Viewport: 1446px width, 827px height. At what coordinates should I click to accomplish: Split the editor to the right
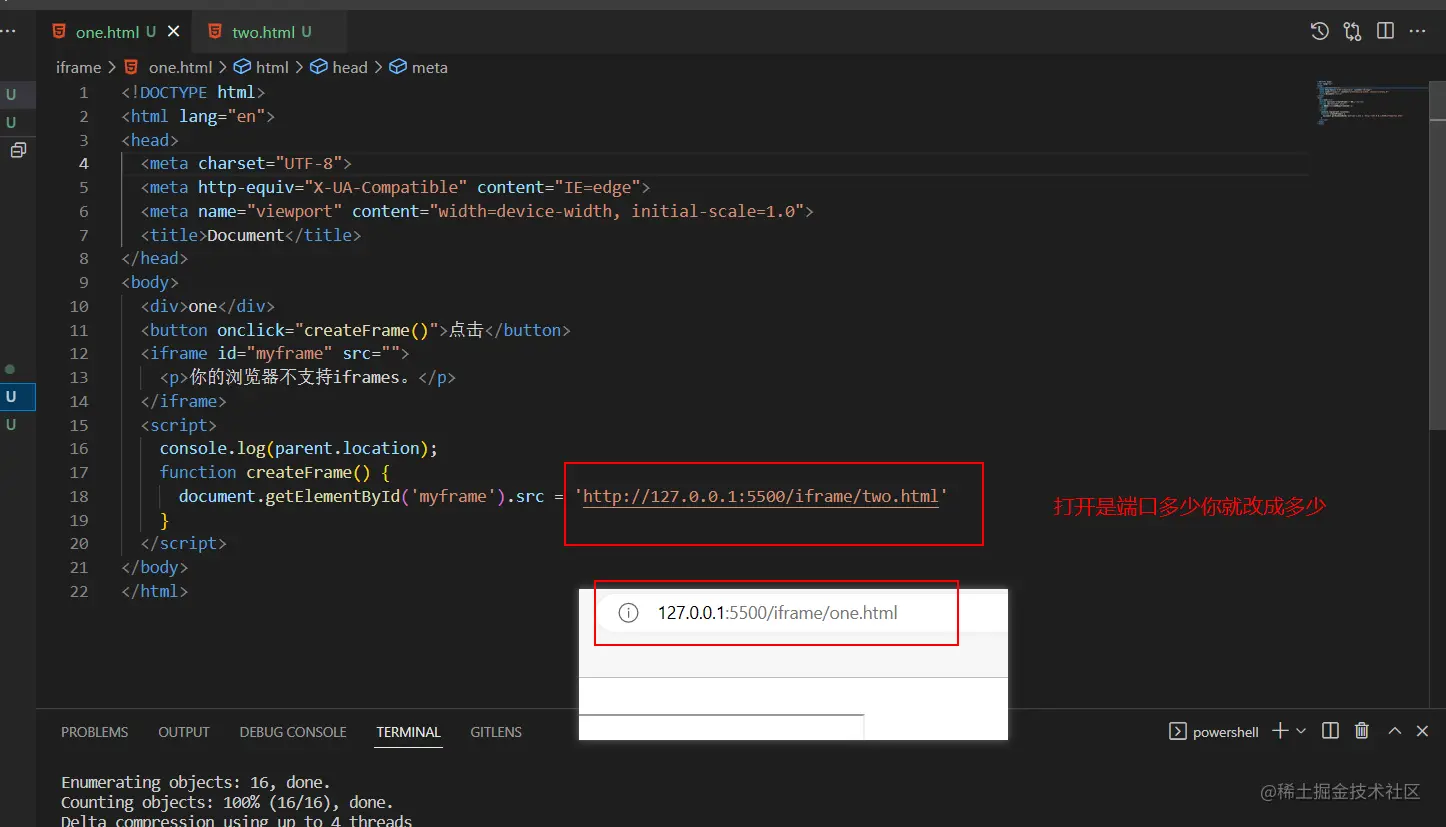coord(1385,31)
